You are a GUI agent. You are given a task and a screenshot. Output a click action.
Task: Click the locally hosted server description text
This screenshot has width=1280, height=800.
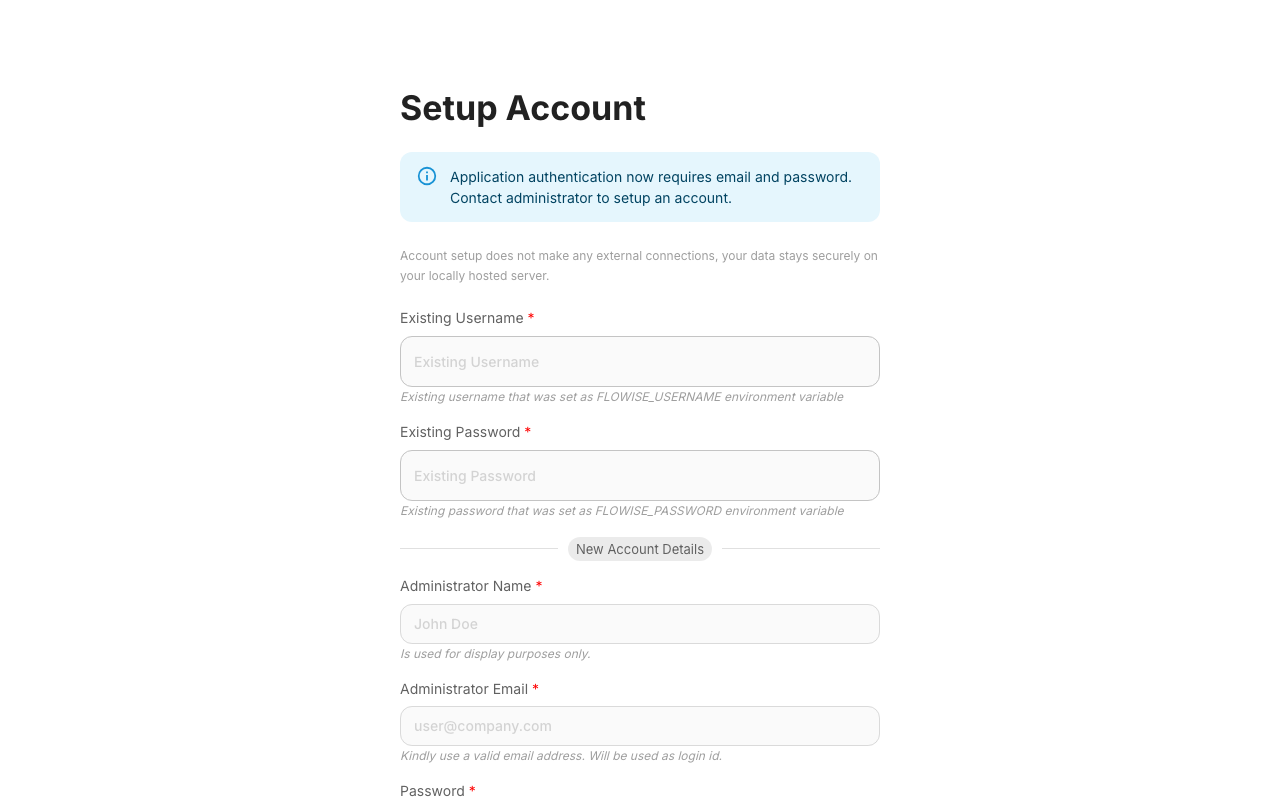point(638,265)
